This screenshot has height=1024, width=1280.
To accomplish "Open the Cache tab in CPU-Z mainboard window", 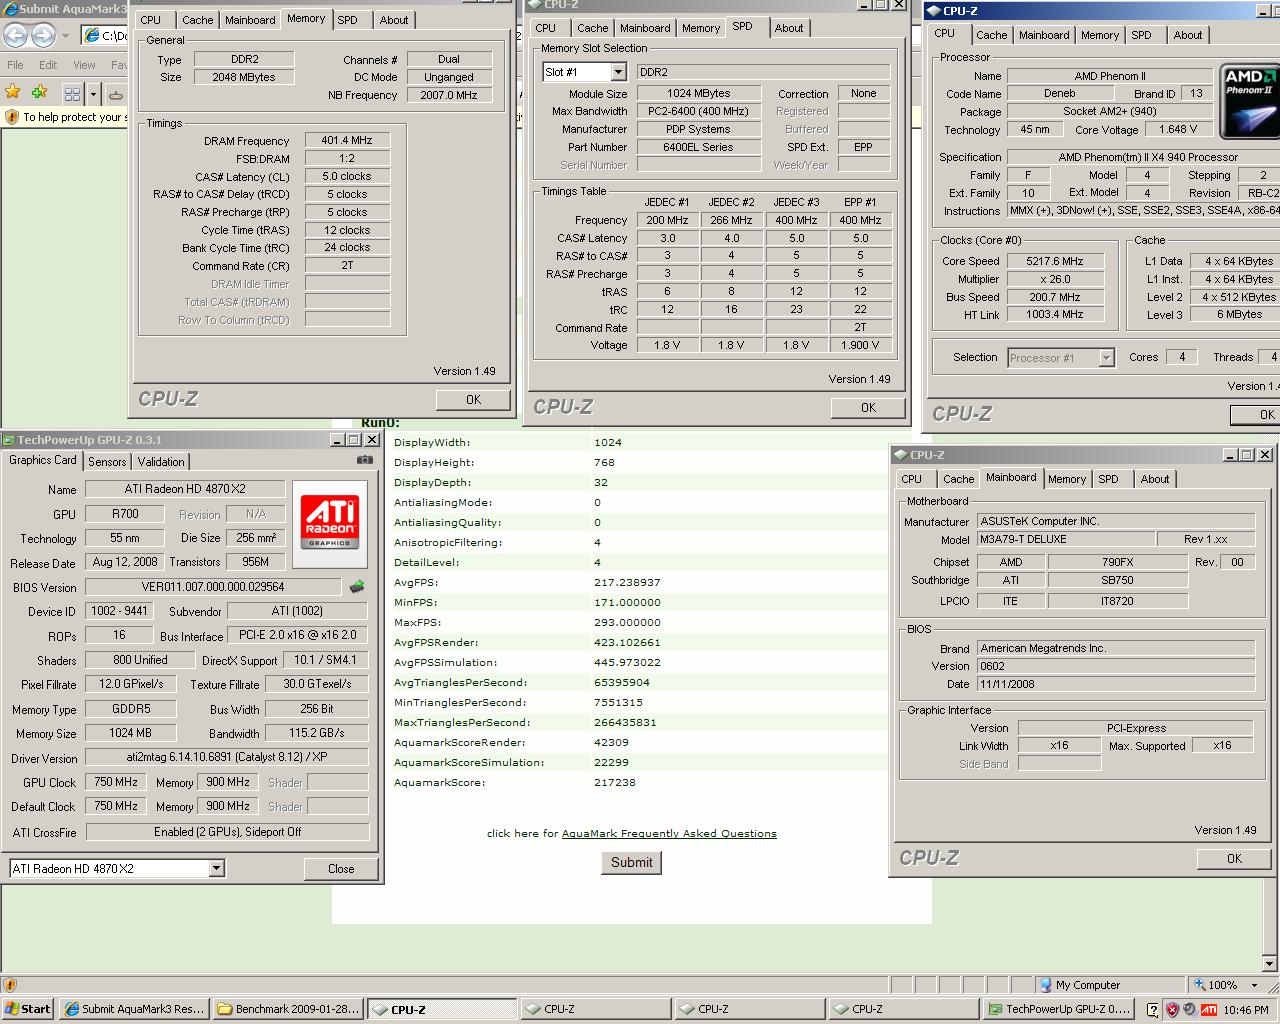I will (x=958, y=479).
